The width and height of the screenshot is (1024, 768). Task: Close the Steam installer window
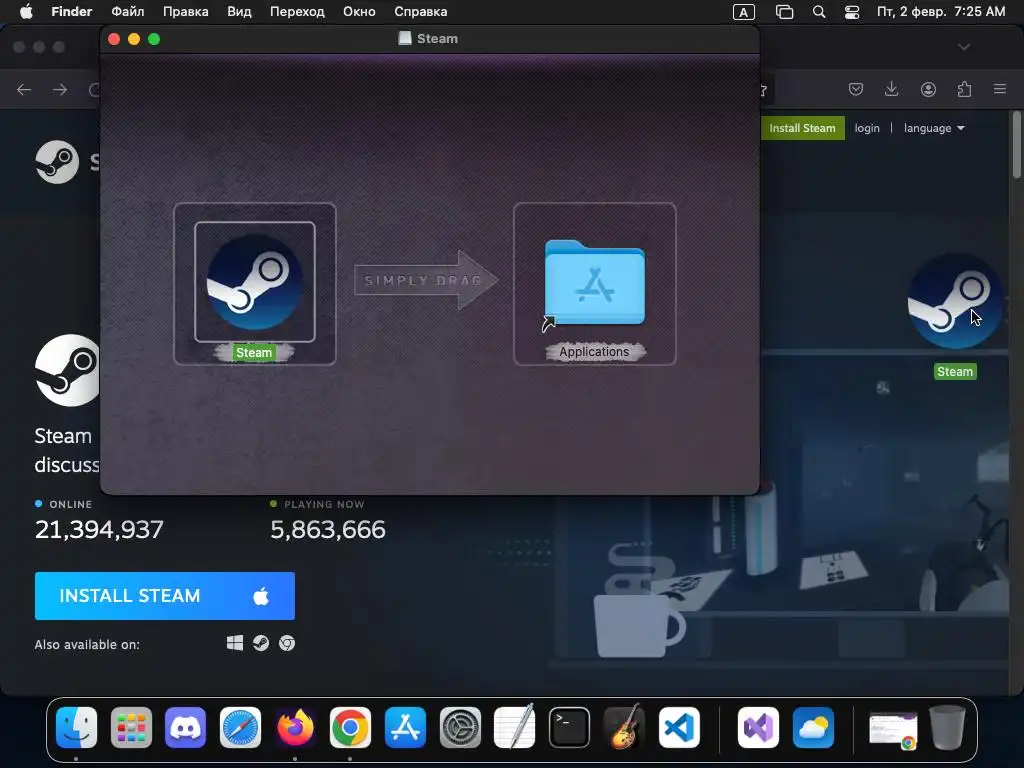[114, 39]
